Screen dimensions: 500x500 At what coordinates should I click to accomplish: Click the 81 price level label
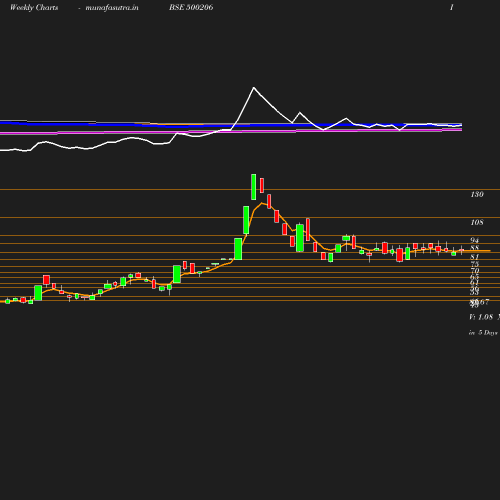(x=475, y=257)
